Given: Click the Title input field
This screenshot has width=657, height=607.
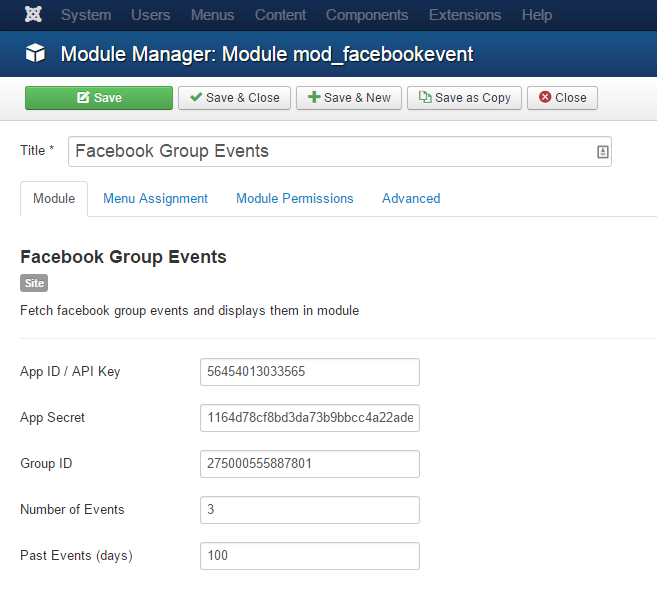Looking at the screenshot, I should click(x=340, y=152).
